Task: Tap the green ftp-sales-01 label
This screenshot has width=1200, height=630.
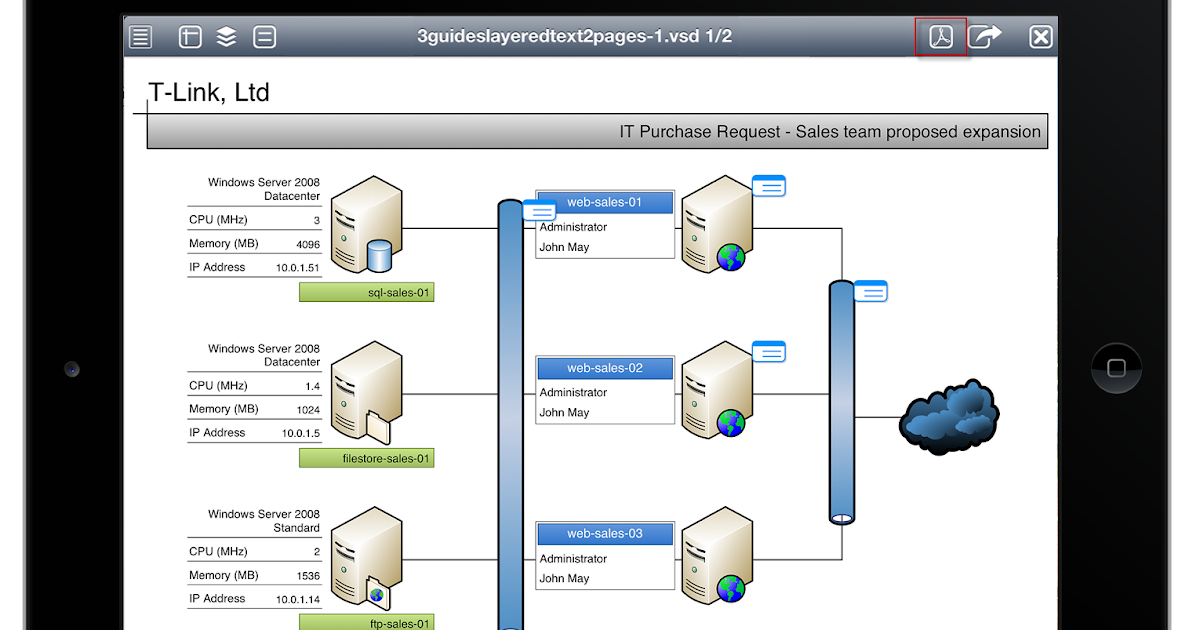Action: [366, 622]
